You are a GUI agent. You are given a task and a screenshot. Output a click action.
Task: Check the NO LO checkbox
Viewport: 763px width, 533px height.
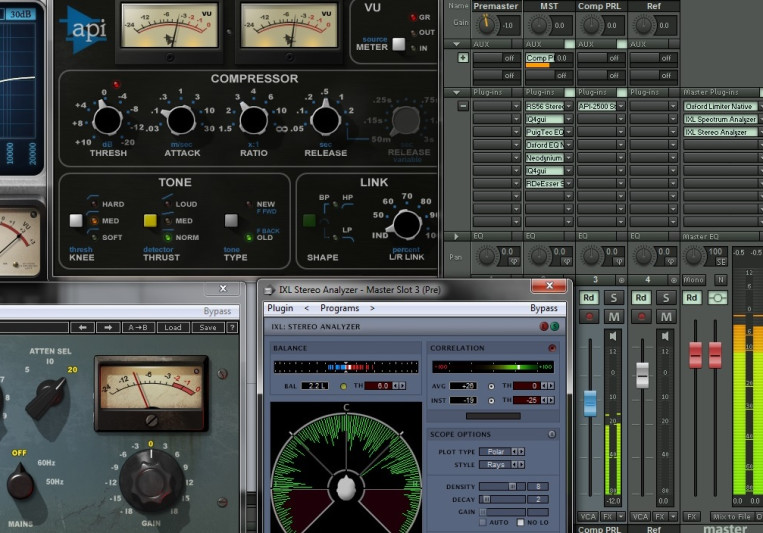coord(520,522)
